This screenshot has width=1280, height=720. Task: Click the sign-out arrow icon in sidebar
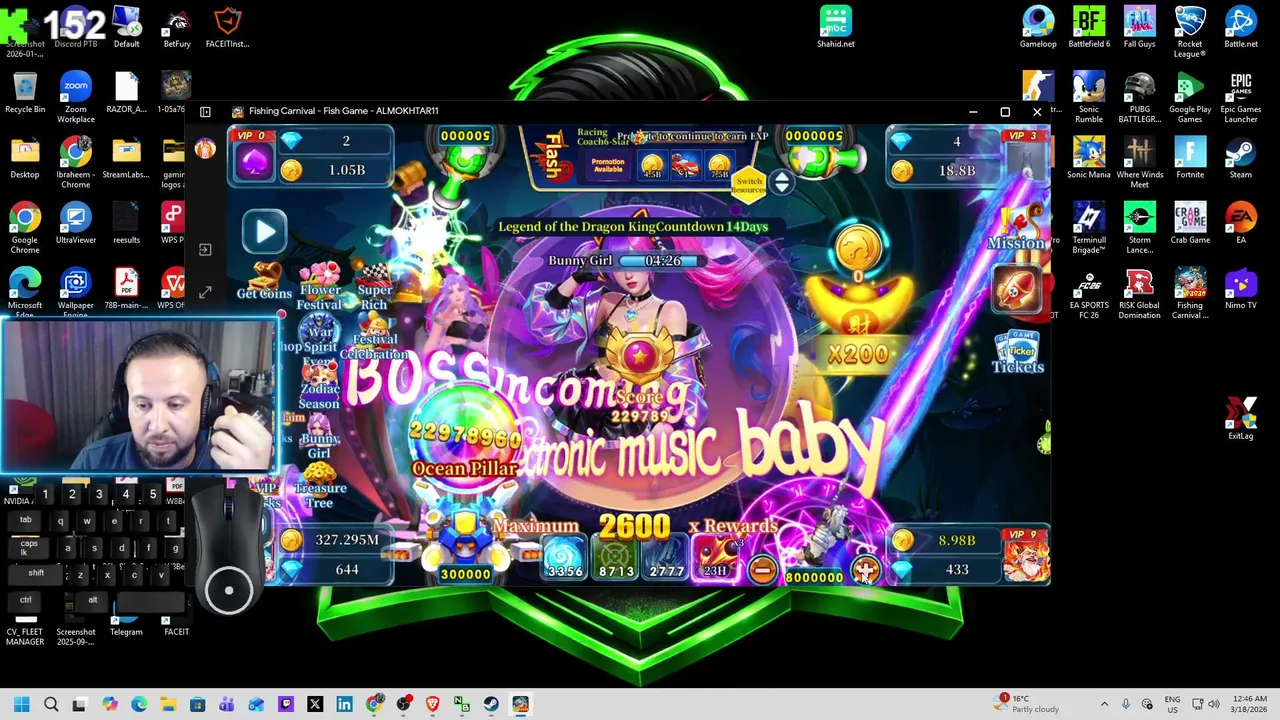tap(205, 249)
